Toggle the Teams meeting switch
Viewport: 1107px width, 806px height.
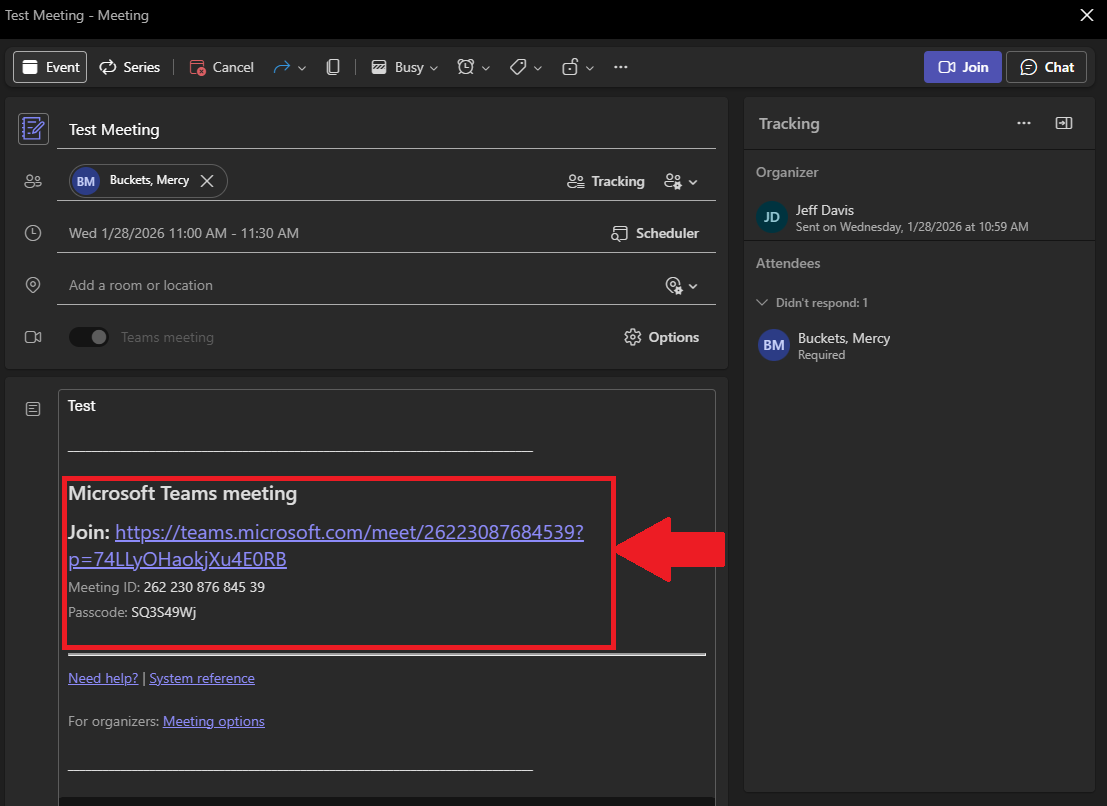tap(89, 337)
